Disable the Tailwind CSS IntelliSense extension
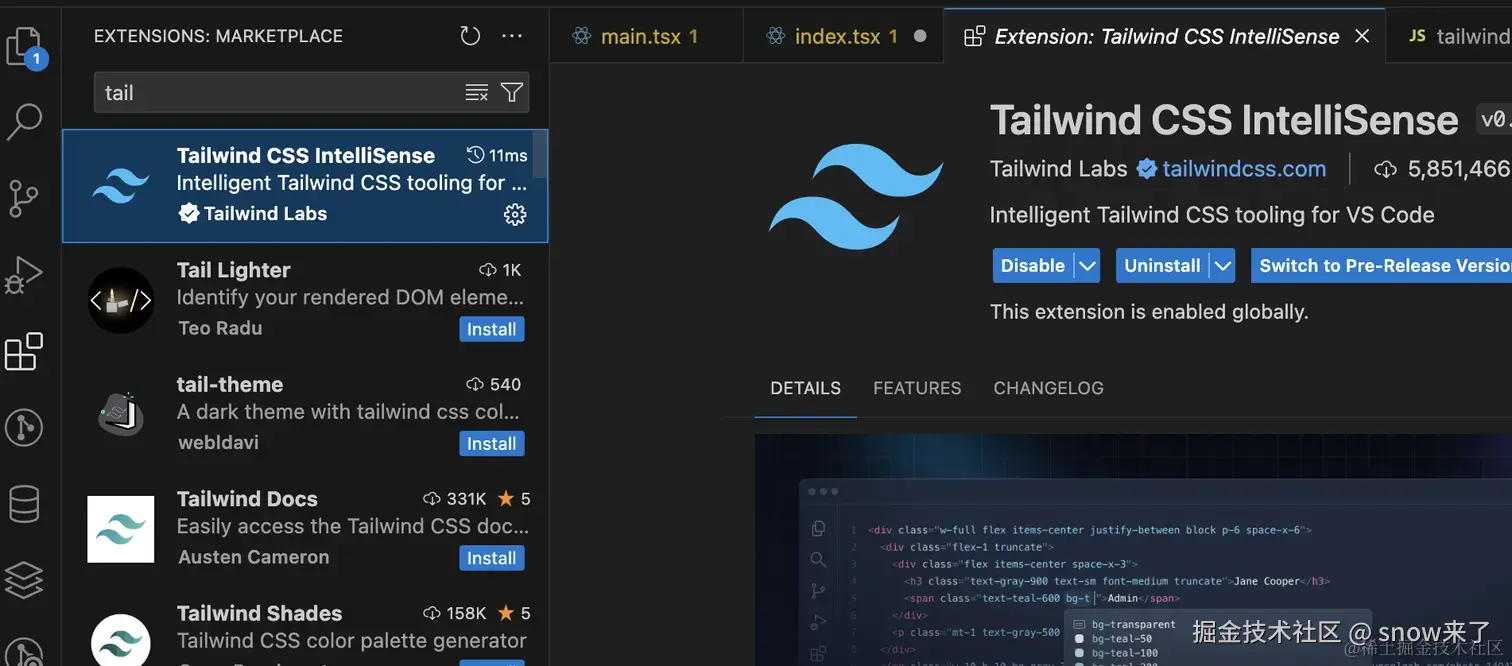This screenshot has height=666, width=1512. click(x=1033, y=266)
